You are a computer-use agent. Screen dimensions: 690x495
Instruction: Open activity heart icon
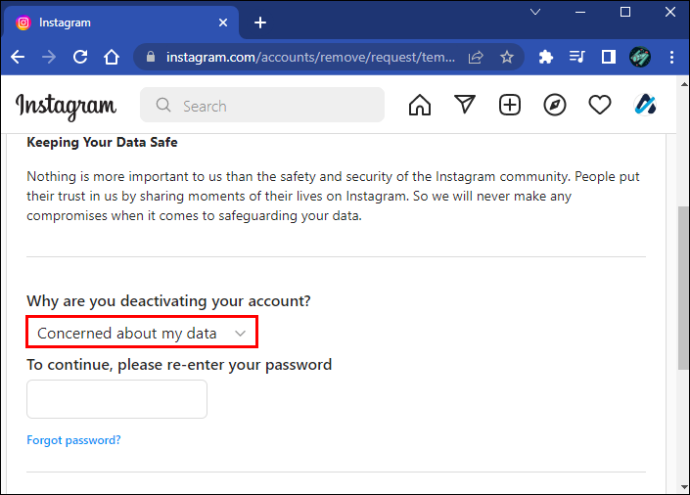coord(600,105)
